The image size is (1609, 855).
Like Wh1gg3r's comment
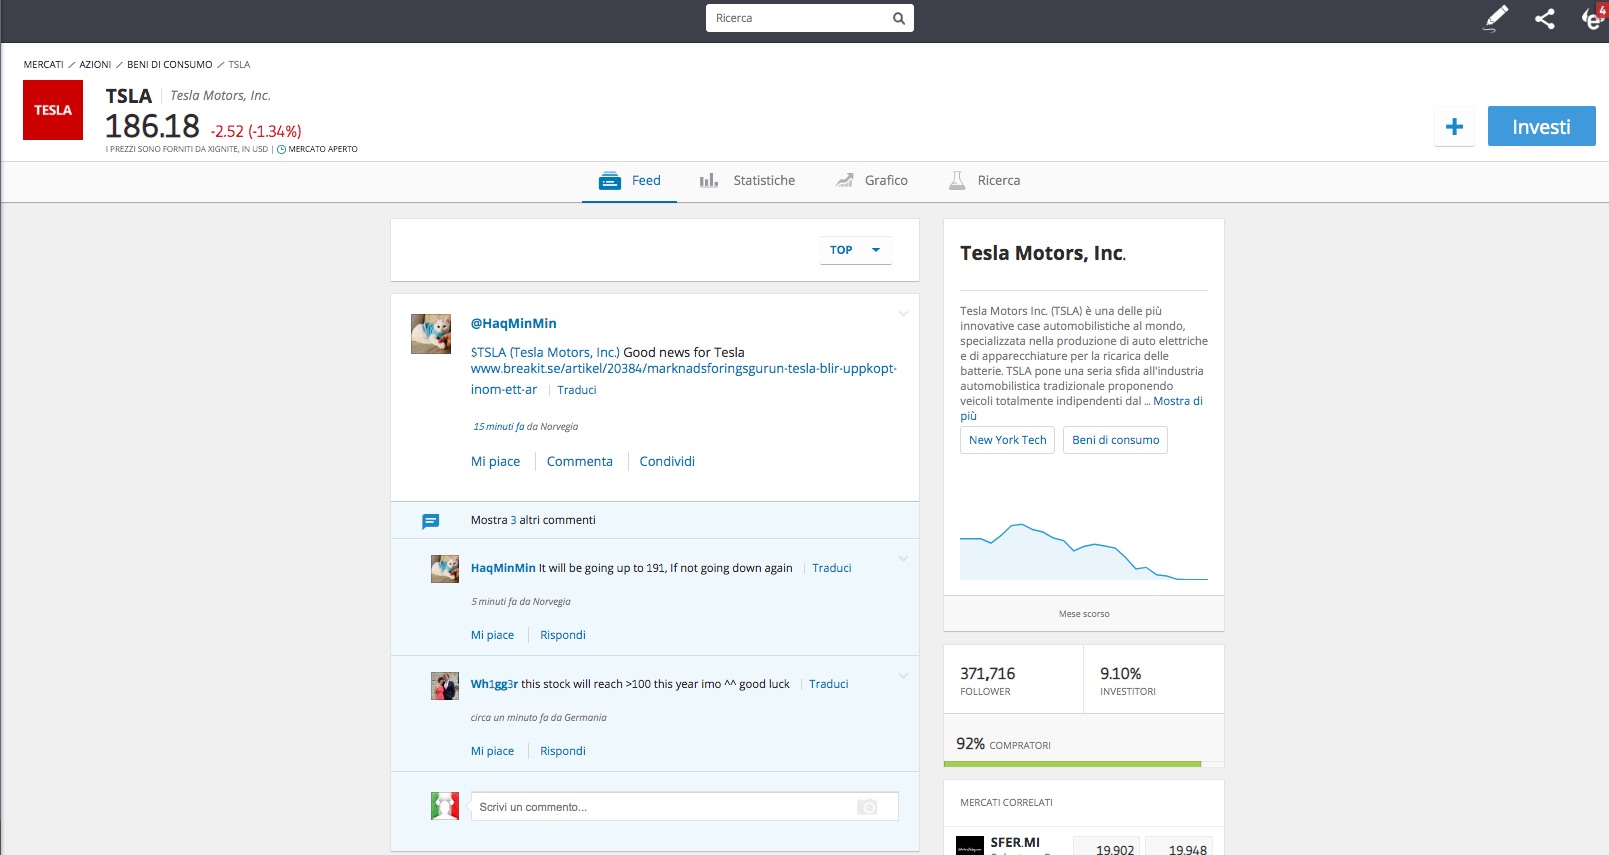coord(493,751)
